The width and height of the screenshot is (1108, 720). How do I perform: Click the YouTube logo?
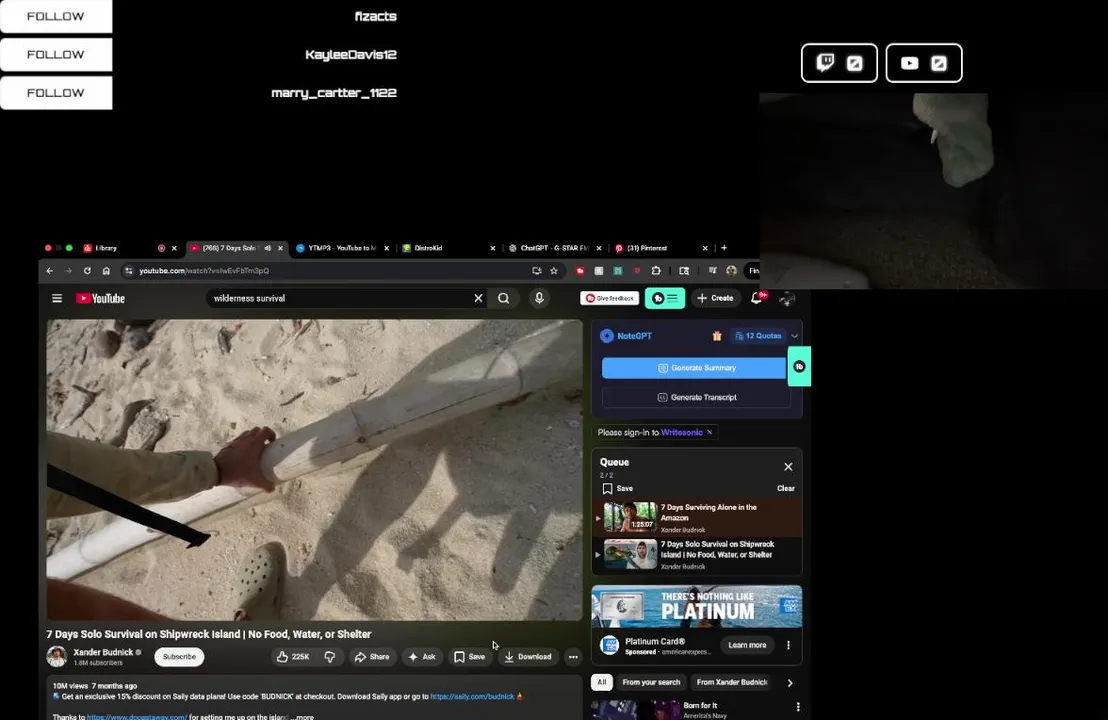click(100, 298)
